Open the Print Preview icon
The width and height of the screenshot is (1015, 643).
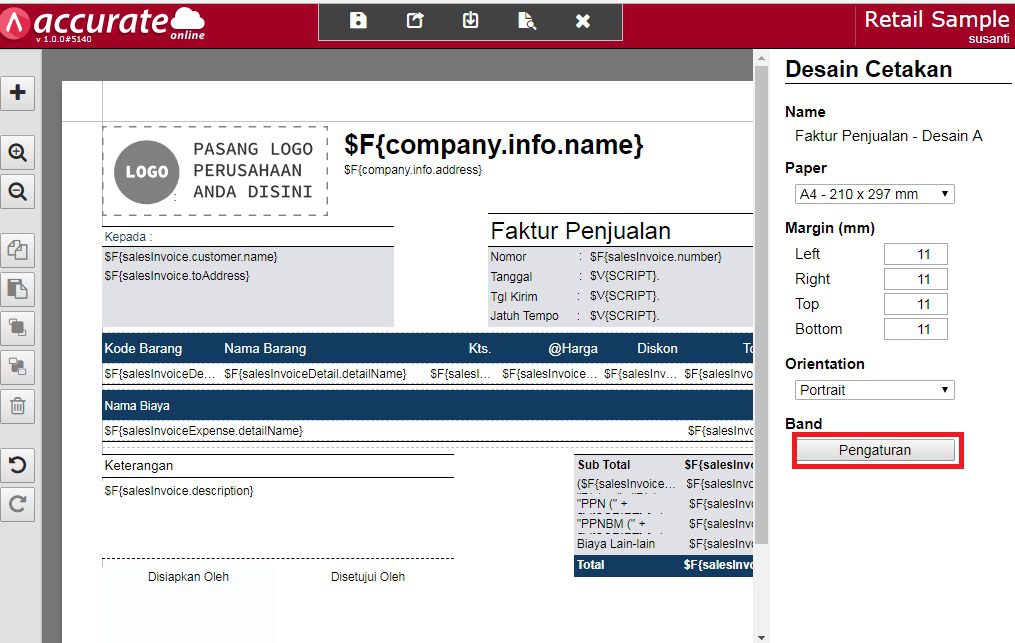pyautogui.click(x=527, y=20)
